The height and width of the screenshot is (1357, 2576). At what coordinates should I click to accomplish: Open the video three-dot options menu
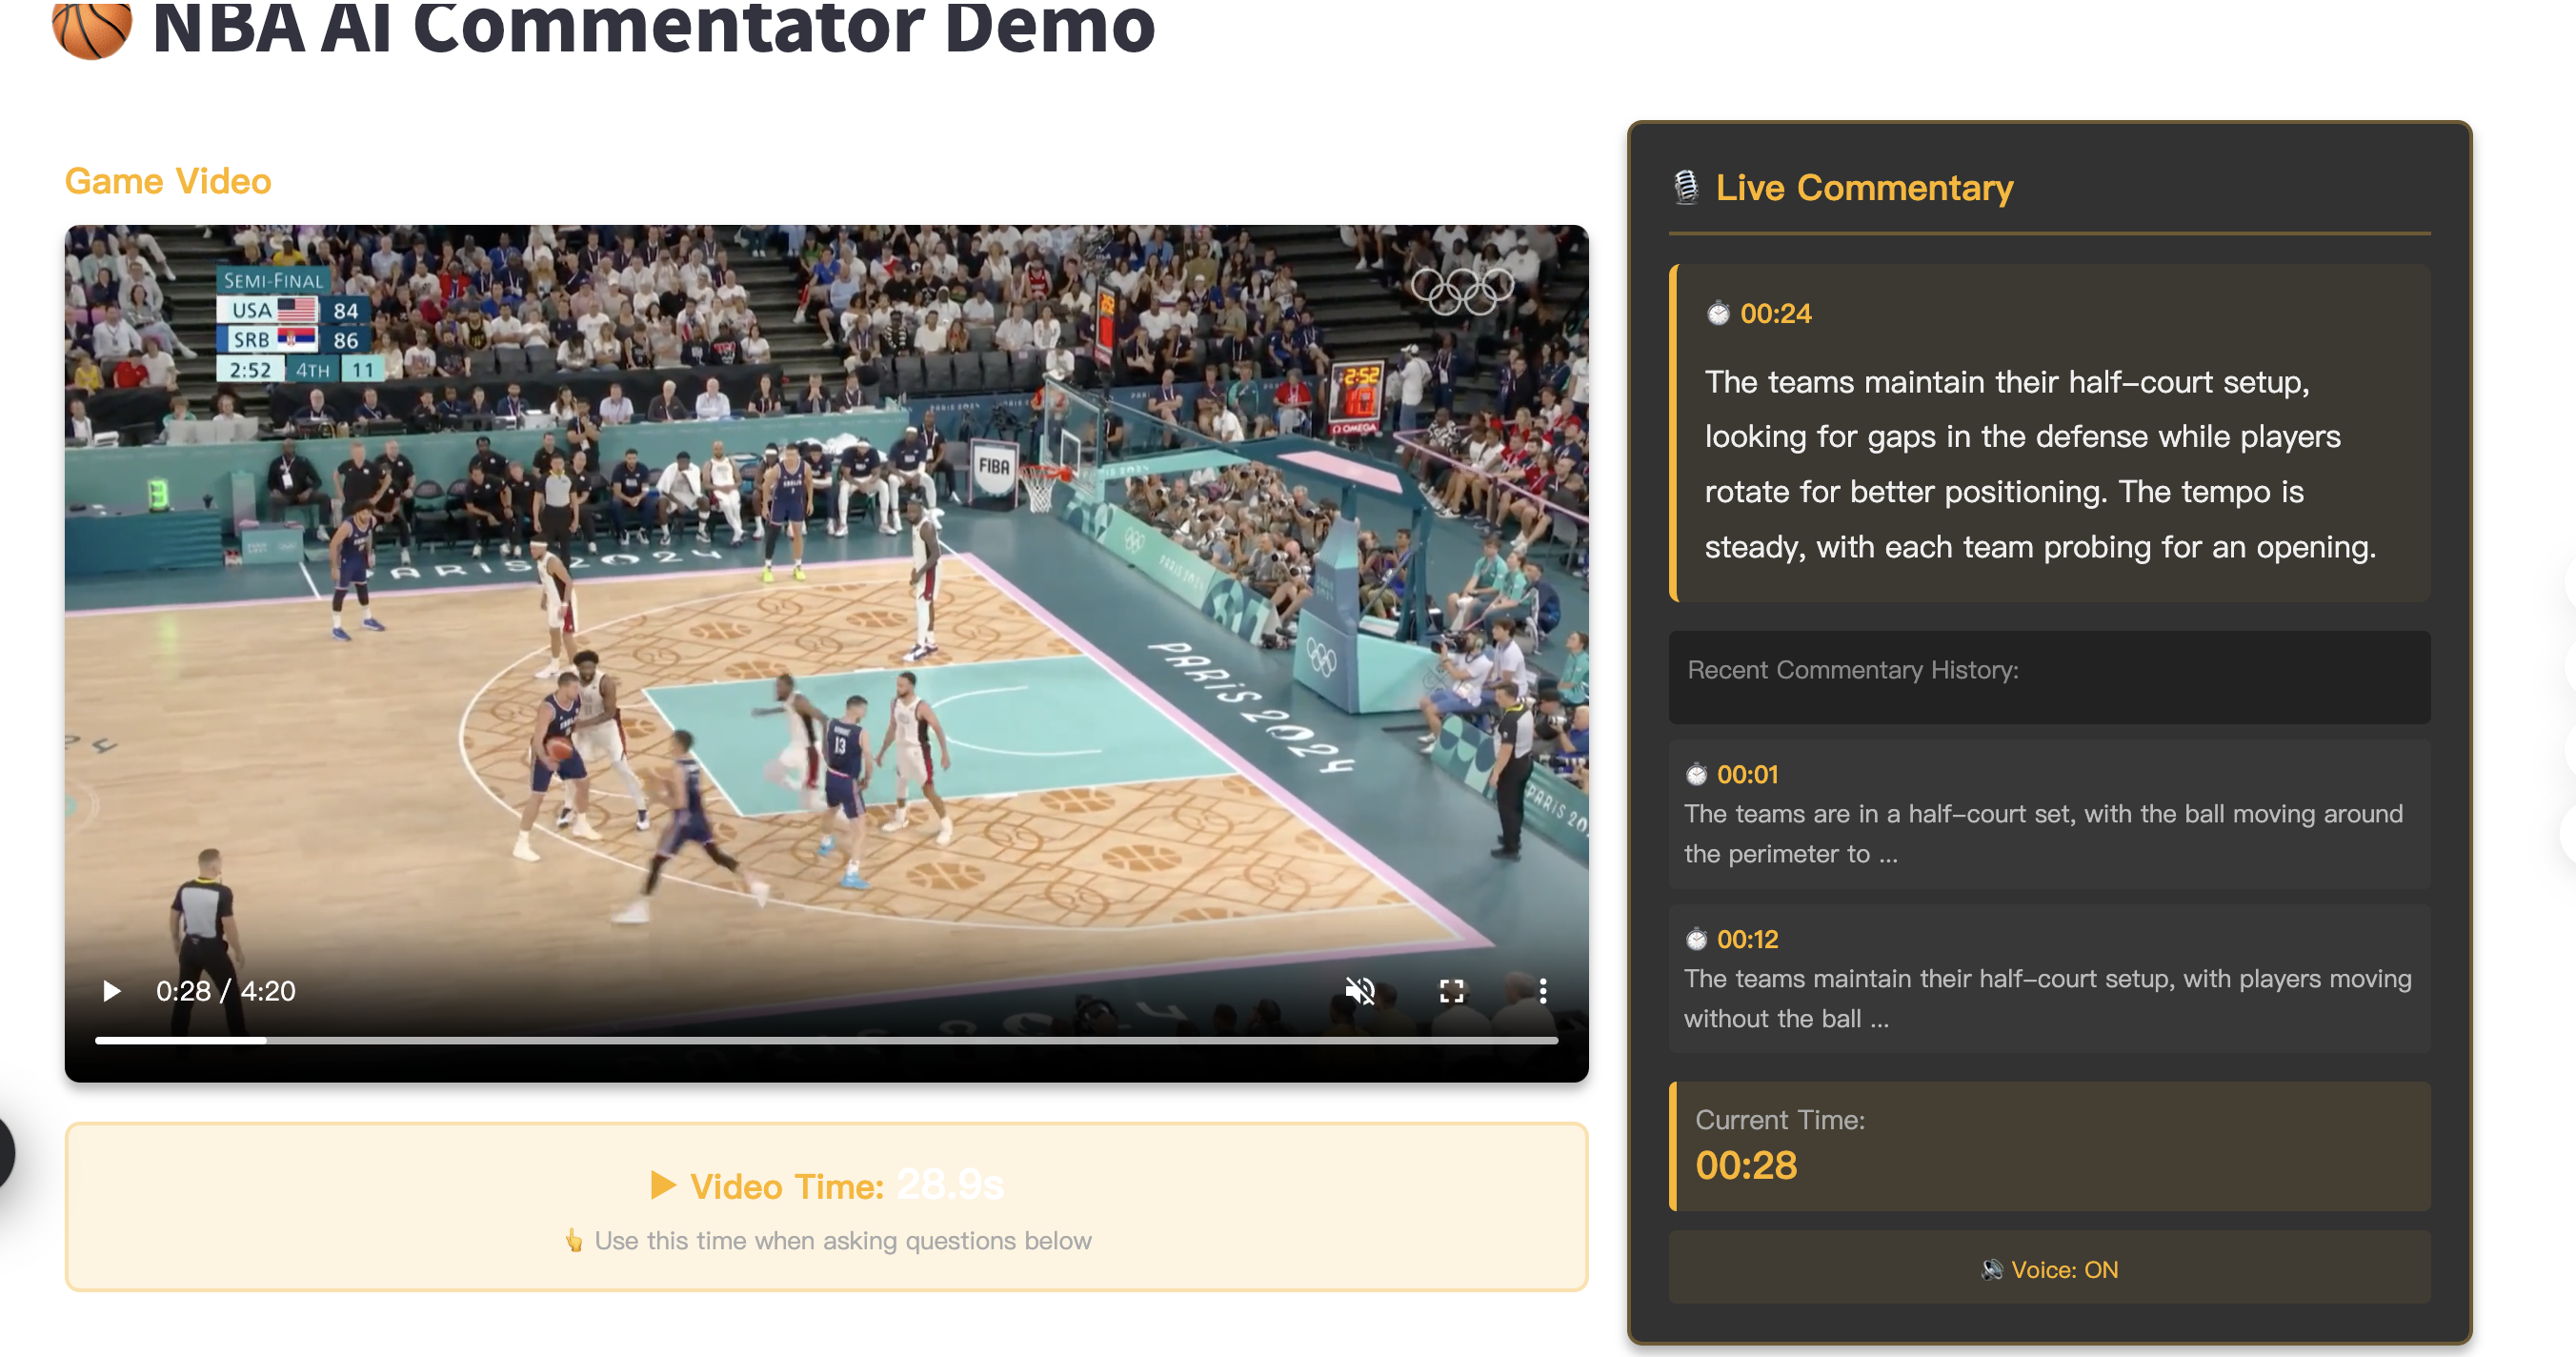tap(1542, 990)
